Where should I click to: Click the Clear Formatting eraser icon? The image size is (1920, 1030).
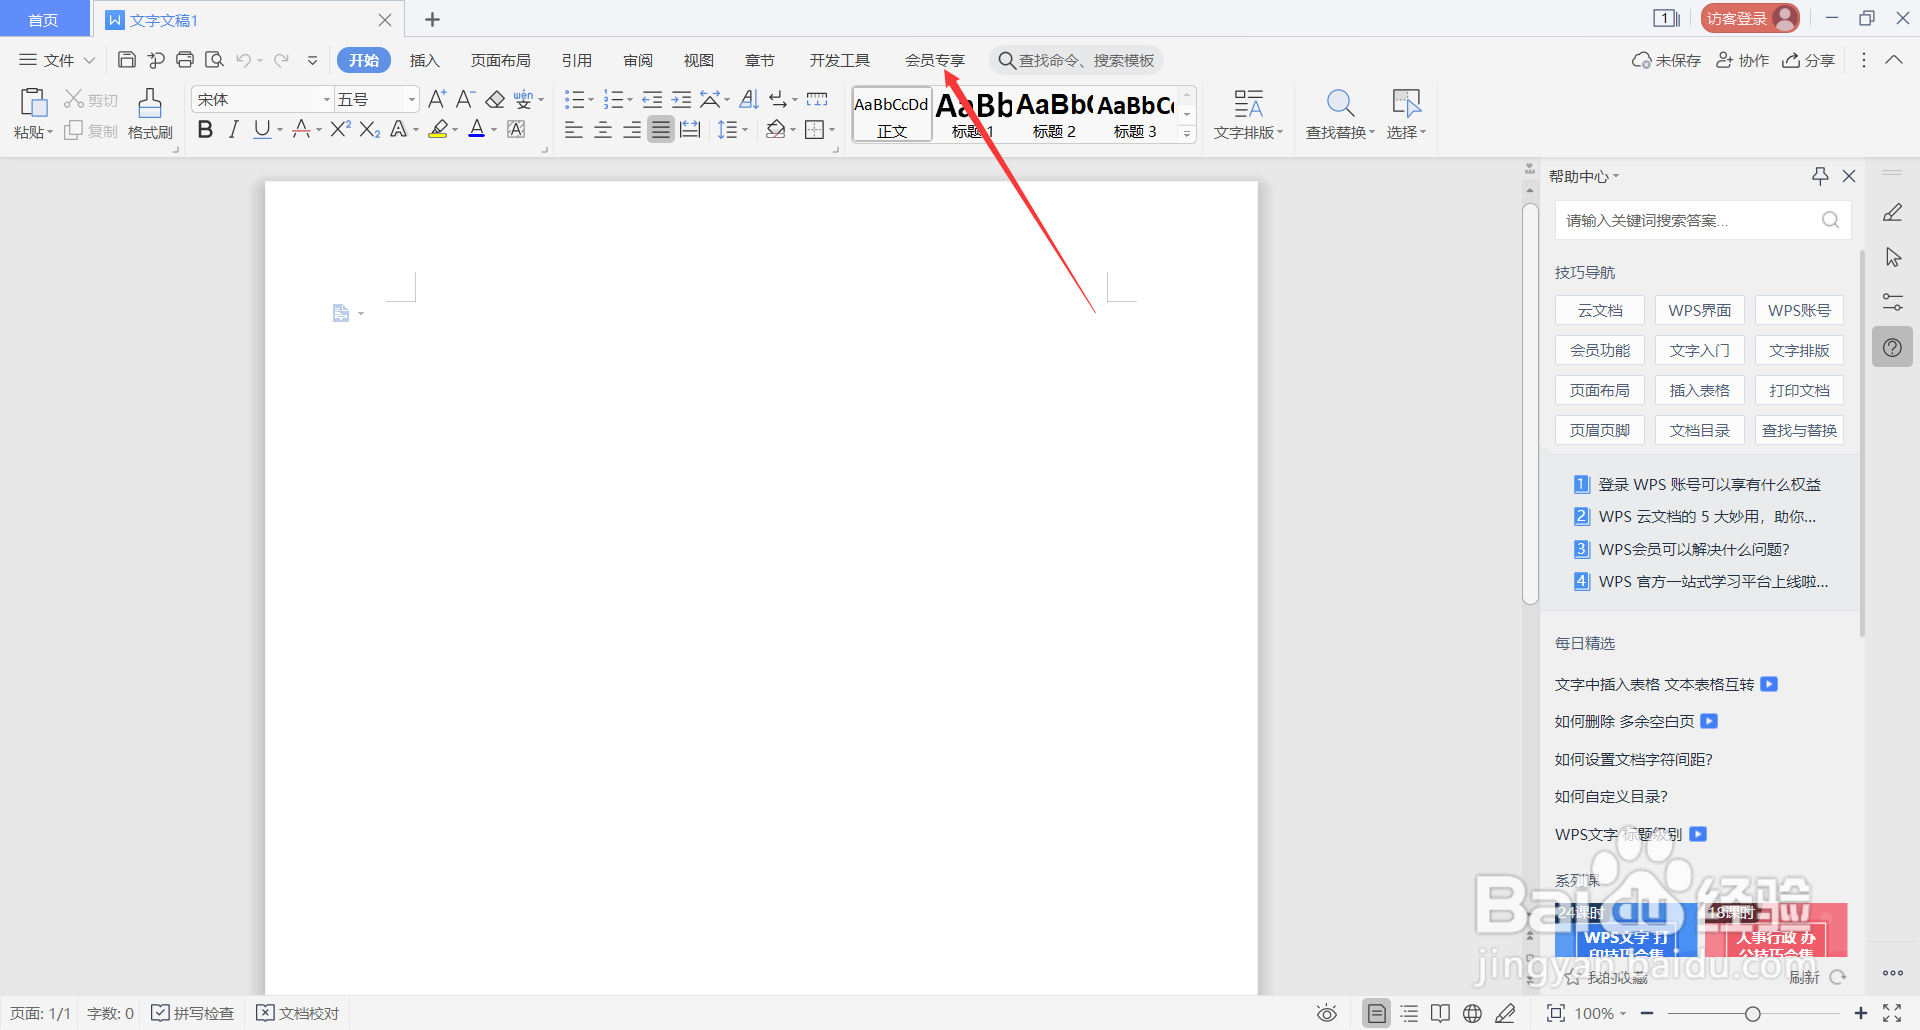pyautogui.click(x=495, y=99)
